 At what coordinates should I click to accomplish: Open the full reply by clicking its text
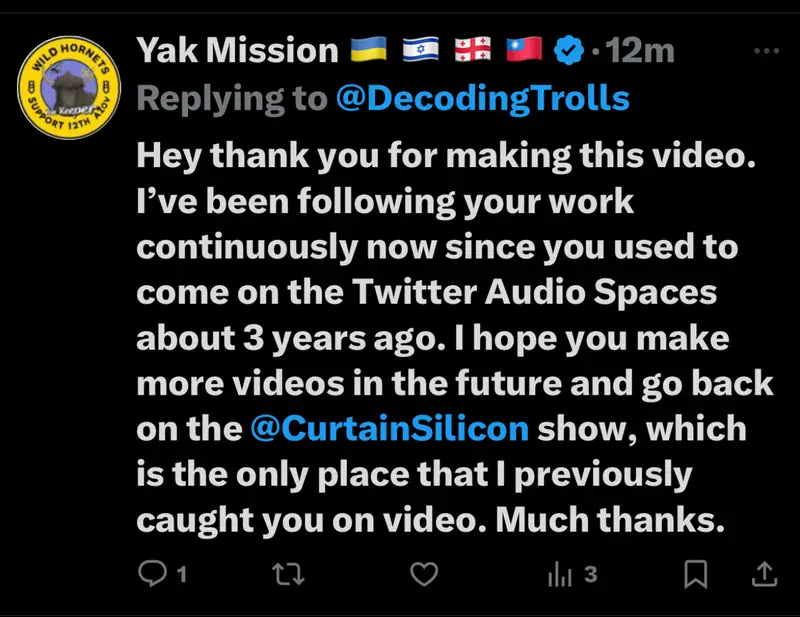(440, 335)
